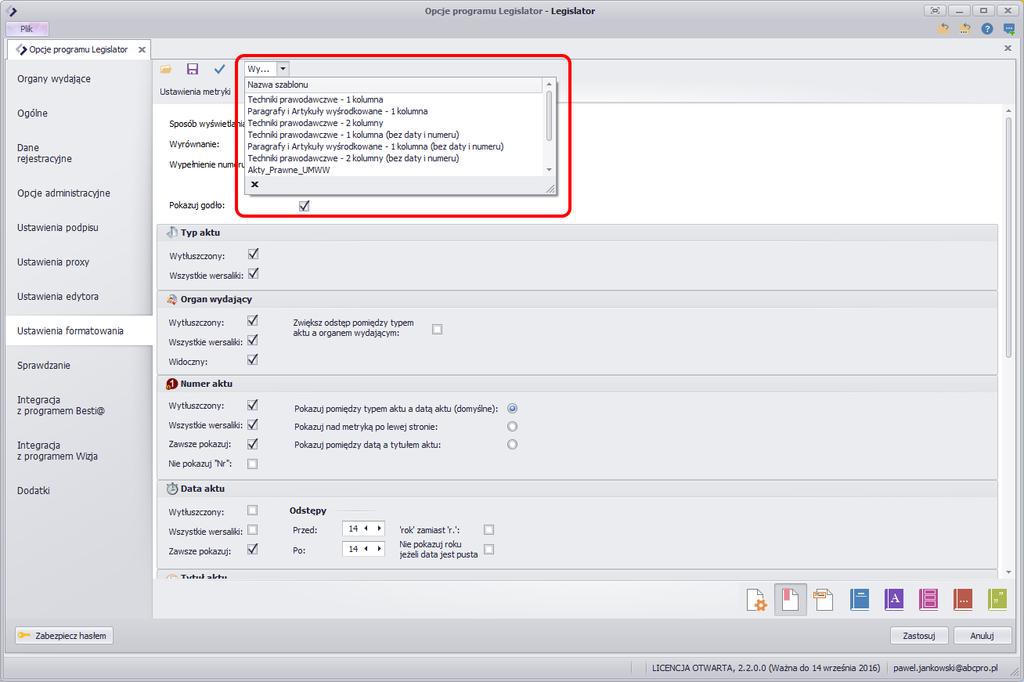Viewport: 1024px width, 682px height.
Task: Select the page with pink bookmark icon
Action: pos(790,600)
